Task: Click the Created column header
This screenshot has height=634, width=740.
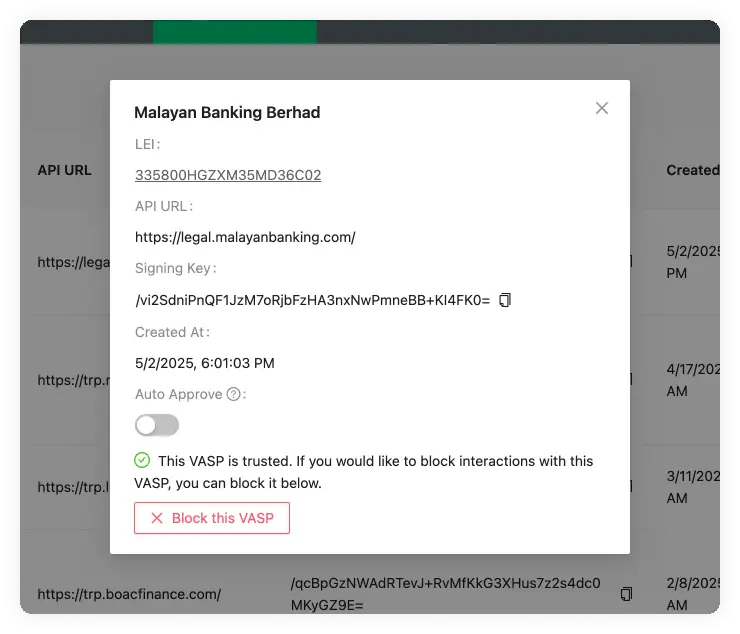Action: [x=692, y=170]
